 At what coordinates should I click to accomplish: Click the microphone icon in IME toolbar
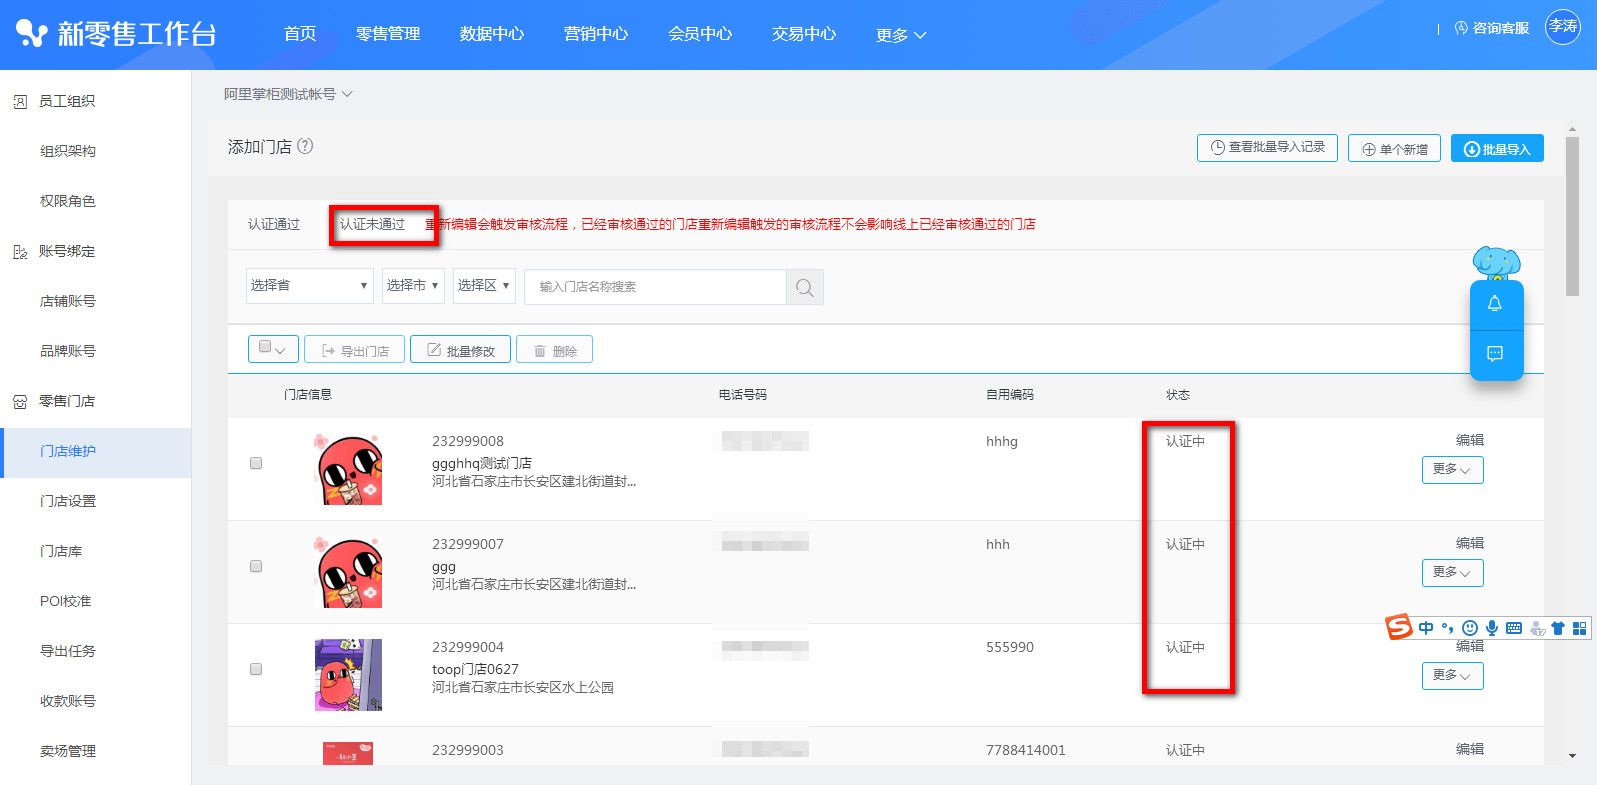pos(1491,628)
